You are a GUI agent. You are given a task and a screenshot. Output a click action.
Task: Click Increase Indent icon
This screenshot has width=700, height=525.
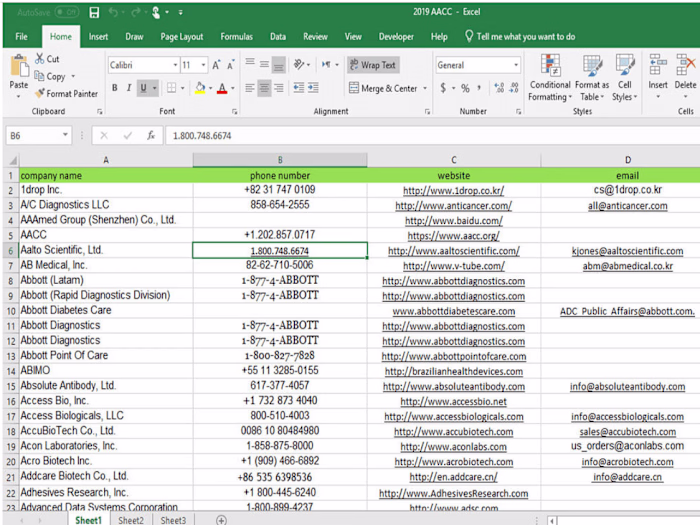(313, 88)
